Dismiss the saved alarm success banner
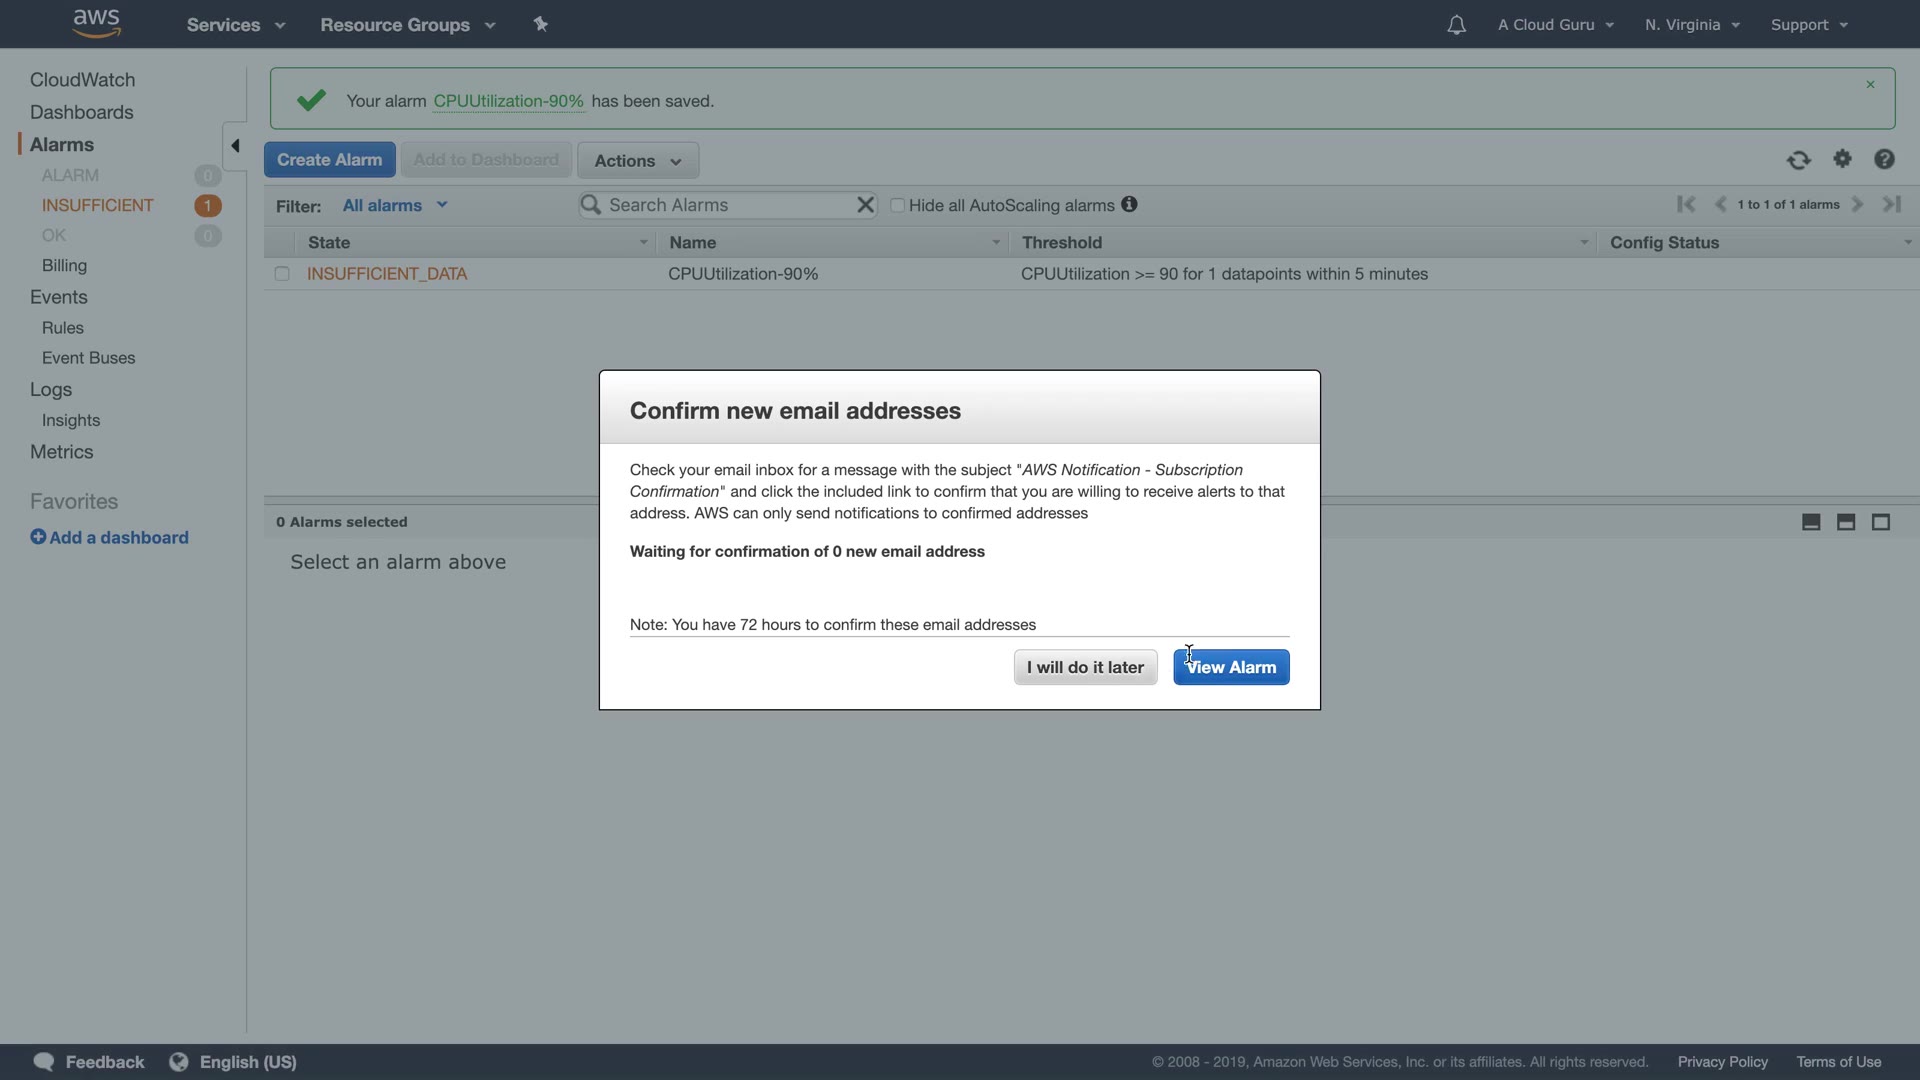 tap(1870, 85)
